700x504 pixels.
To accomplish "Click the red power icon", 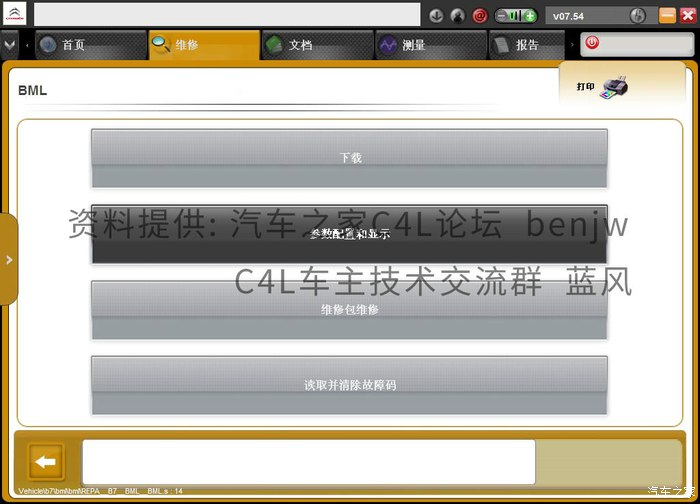I will point(592,43).
